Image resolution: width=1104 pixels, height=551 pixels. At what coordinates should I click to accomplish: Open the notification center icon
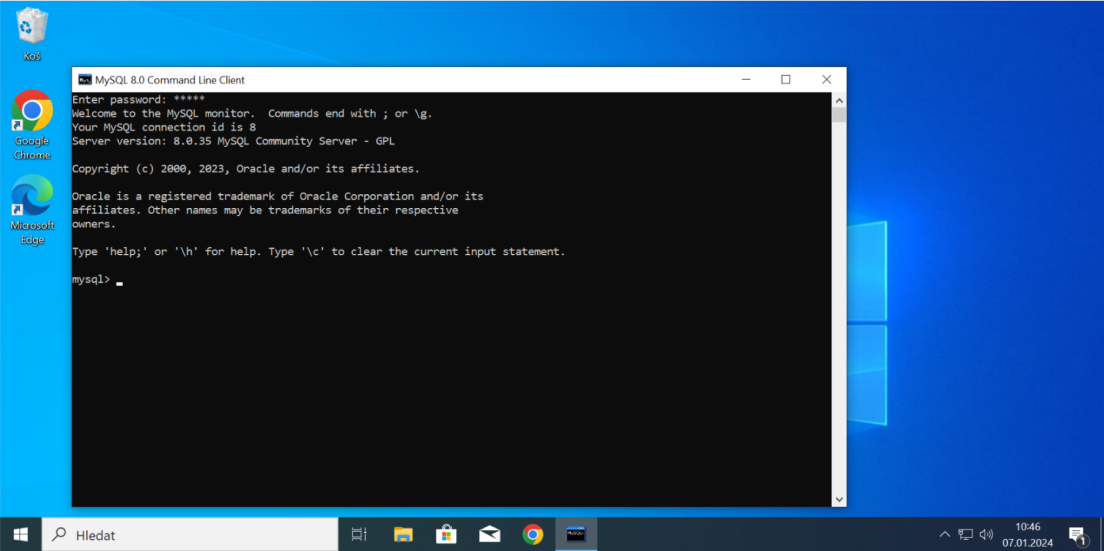[1077, 535]
